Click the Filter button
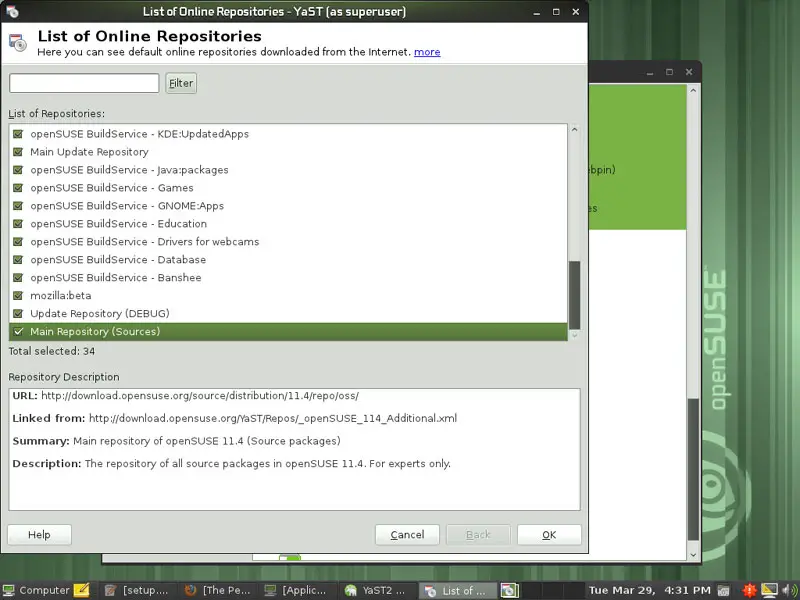 181,83
